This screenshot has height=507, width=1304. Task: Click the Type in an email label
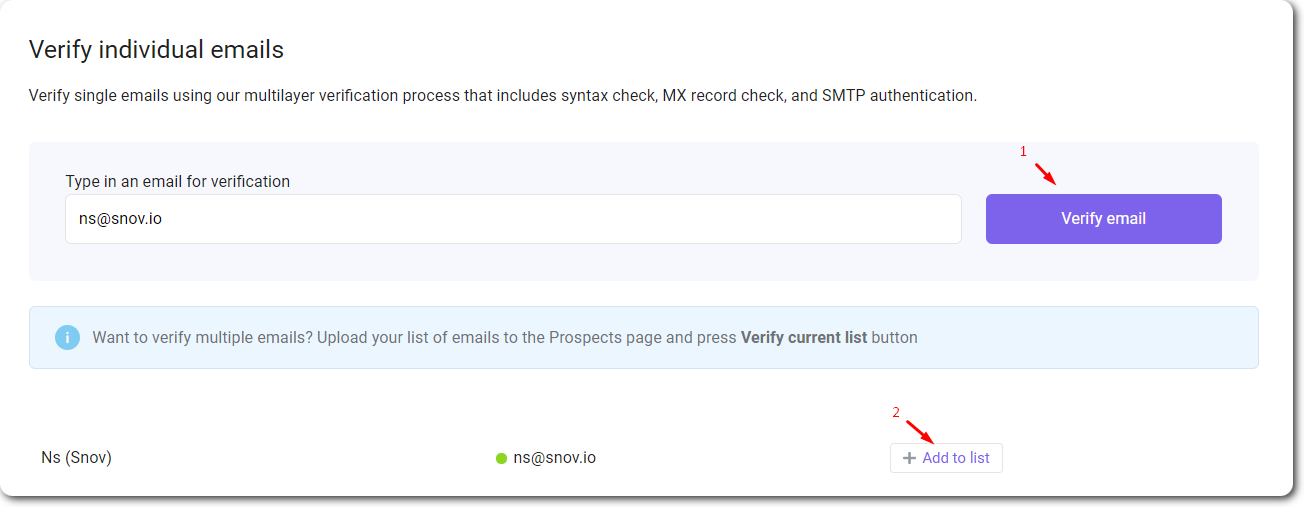tap(178, 182)
